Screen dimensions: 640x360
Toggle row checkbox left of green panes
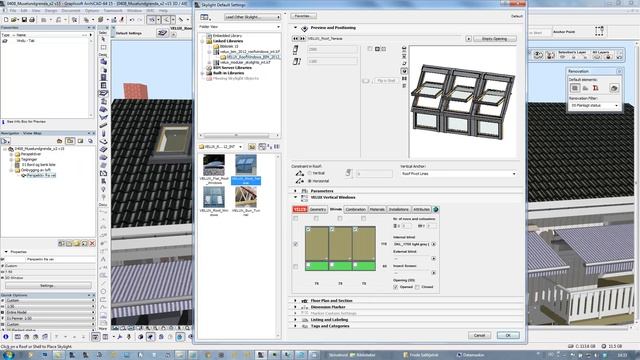click(296, 267)
